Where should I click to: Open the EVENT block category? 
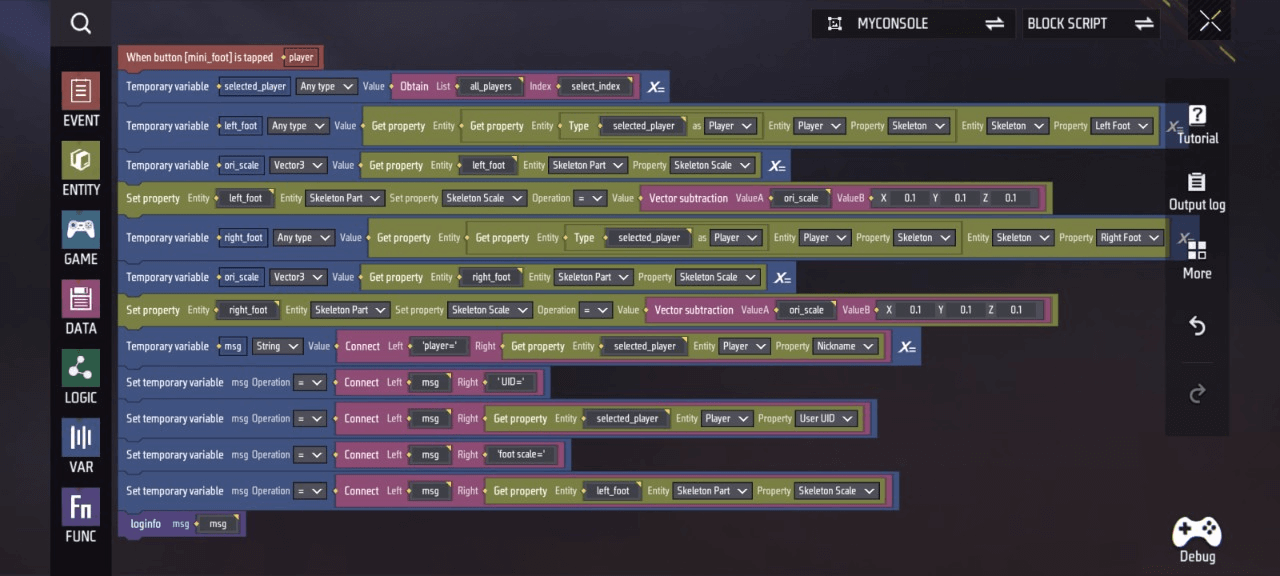click(81, 100)
